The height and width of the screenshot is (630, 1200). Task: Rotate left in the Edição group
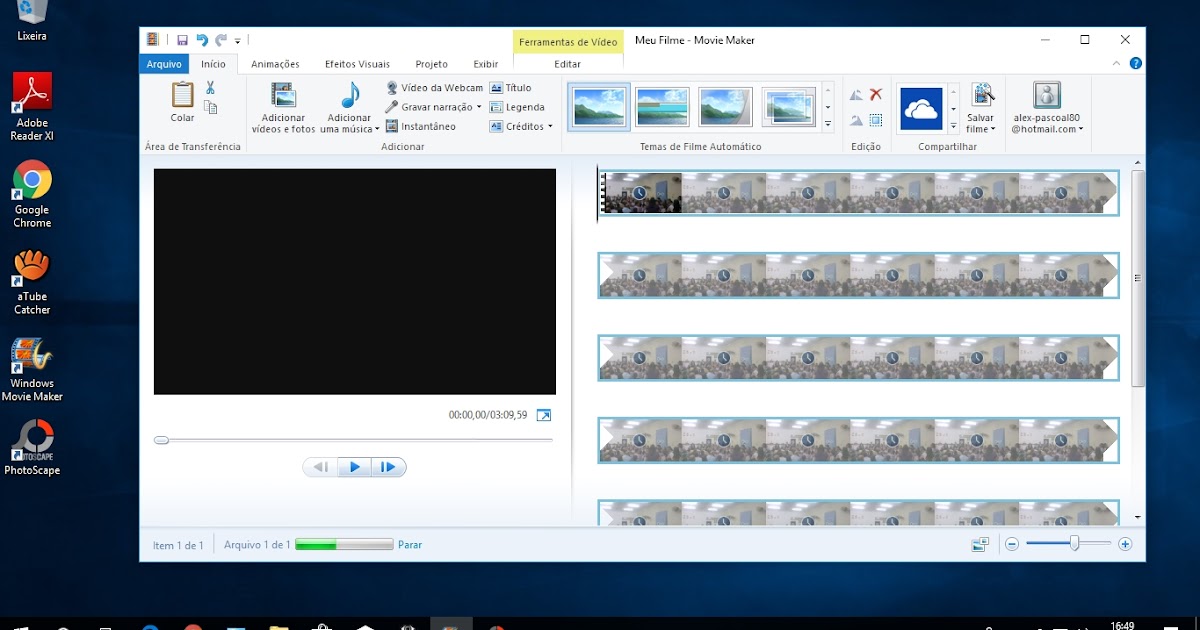856,95
